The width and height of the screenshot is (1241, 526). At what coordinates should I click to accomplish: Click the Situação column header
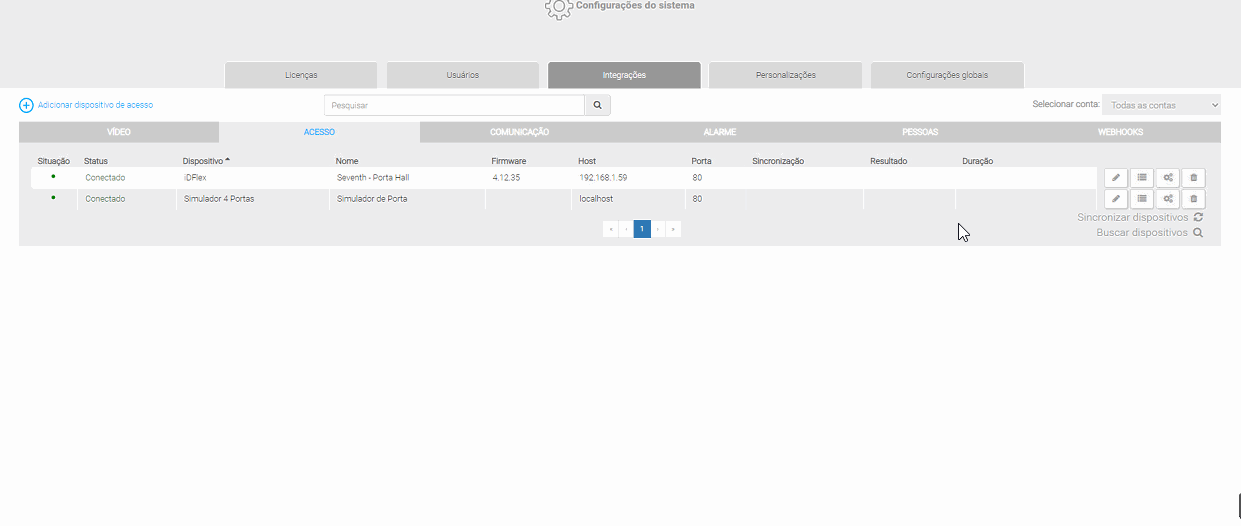click(x=54, y=161)
